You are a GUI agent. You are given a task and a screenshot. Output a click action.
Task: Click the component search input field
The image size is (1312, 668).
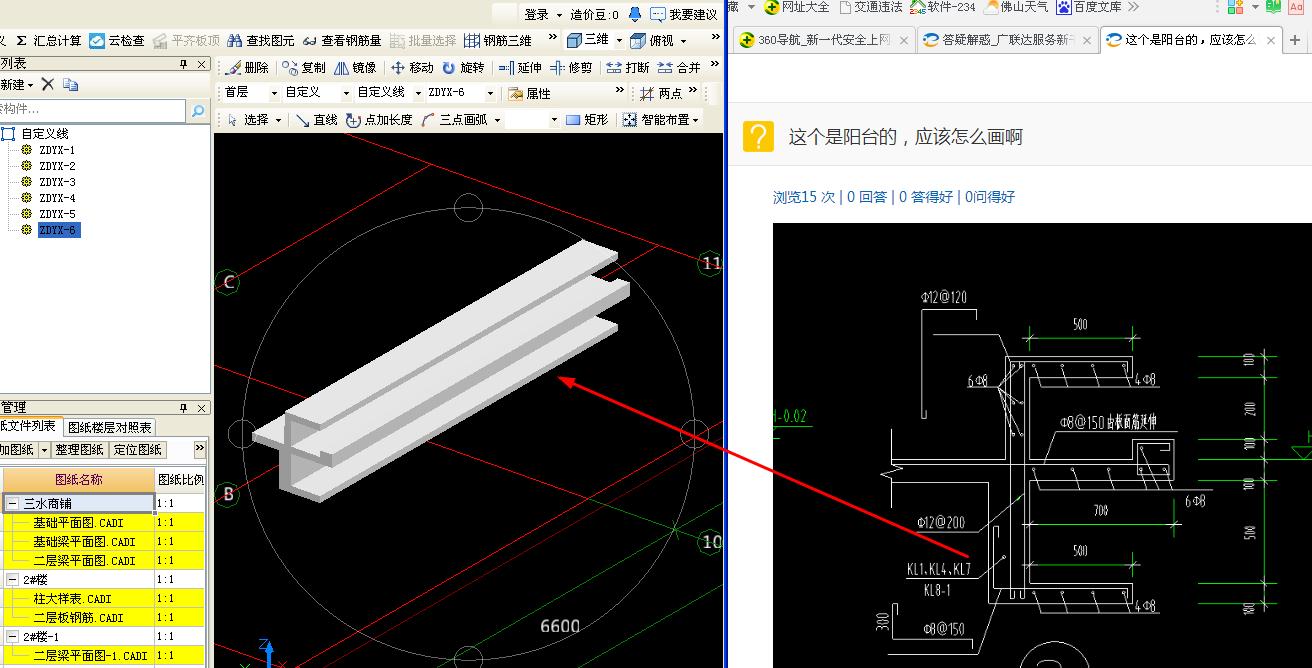92,109
